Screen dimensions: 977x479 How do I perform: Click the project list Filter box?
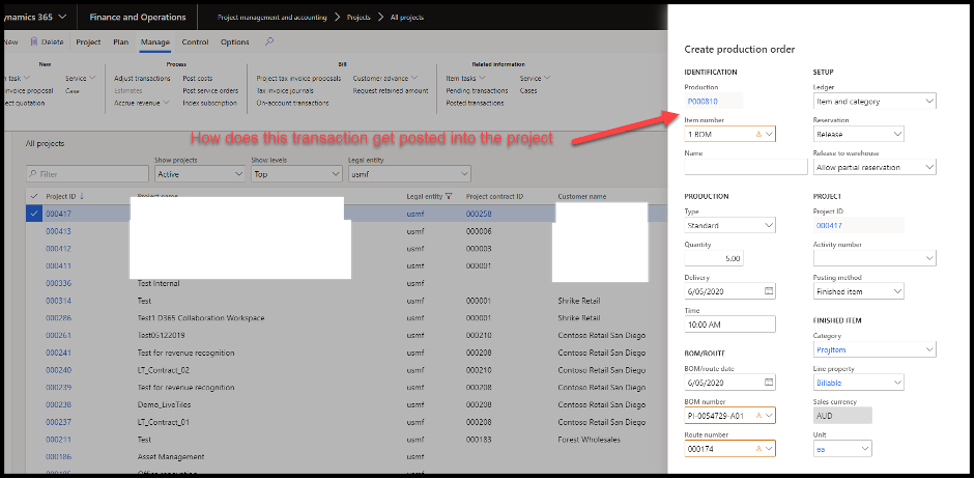click(x=88, y=174)
